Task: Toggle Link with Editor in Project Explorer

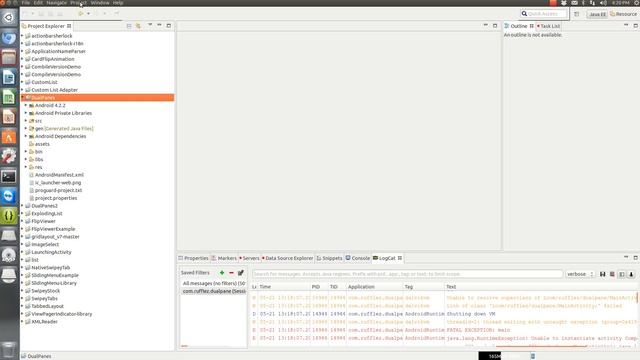Action: click(138, 26)
